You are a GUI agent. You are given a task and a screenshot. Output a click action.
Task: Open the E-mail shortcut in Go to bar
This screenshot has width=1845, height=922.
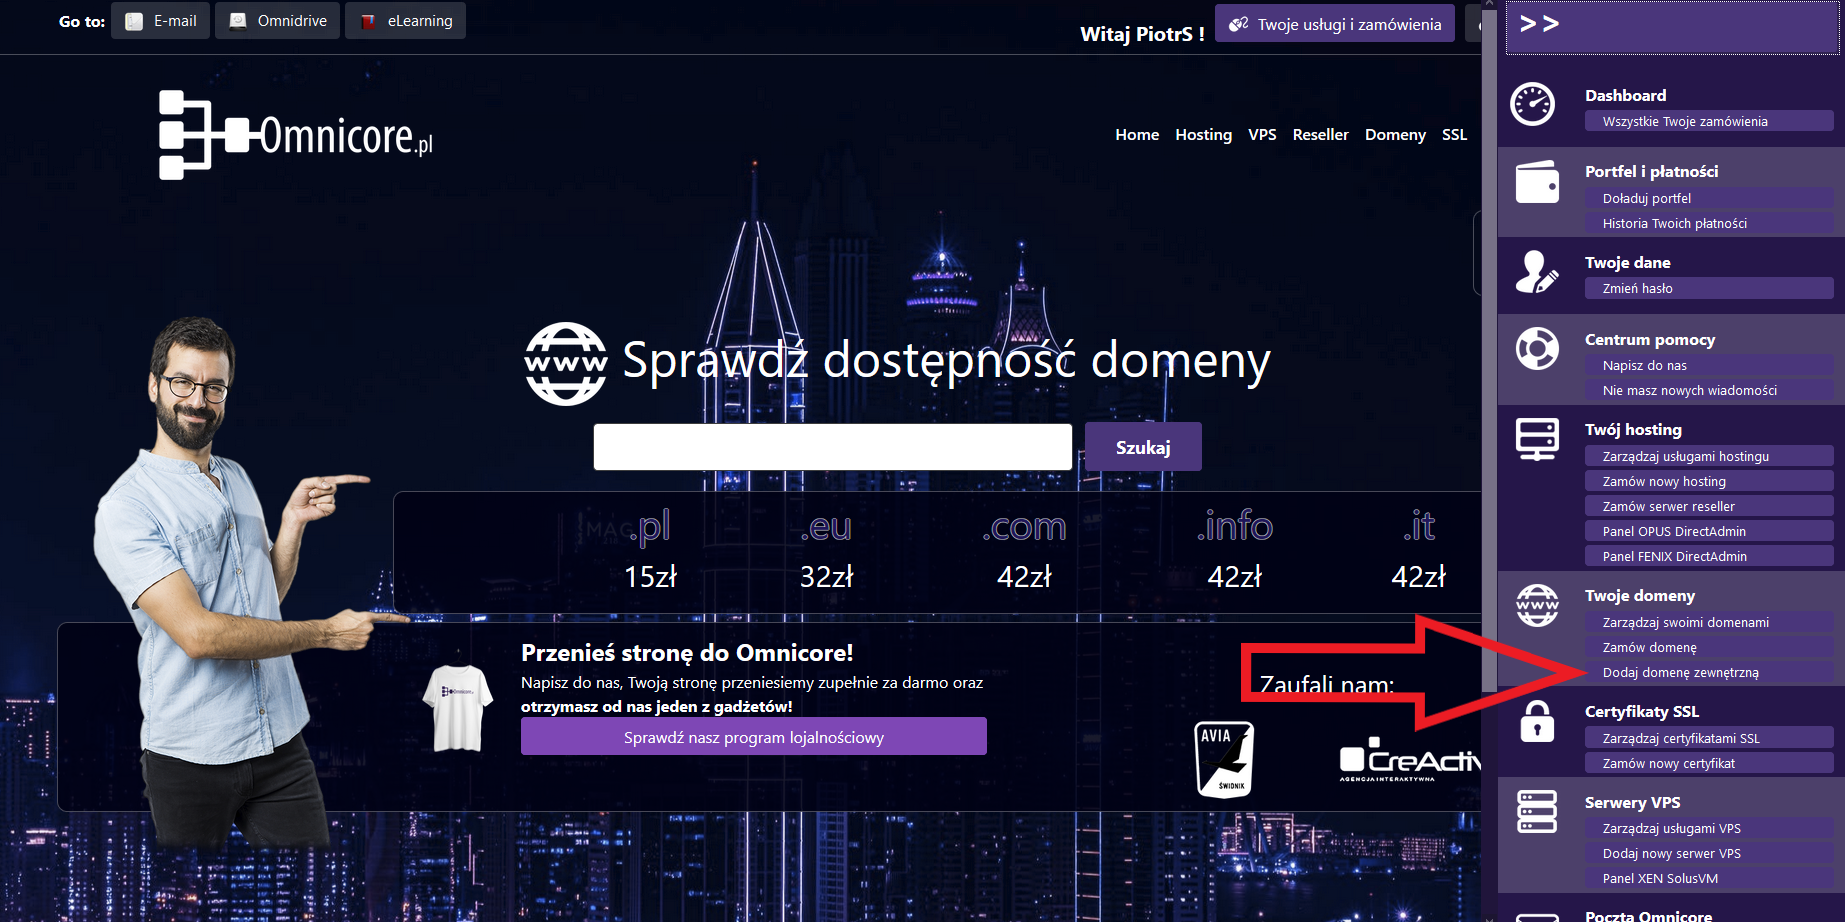[161, 21]
